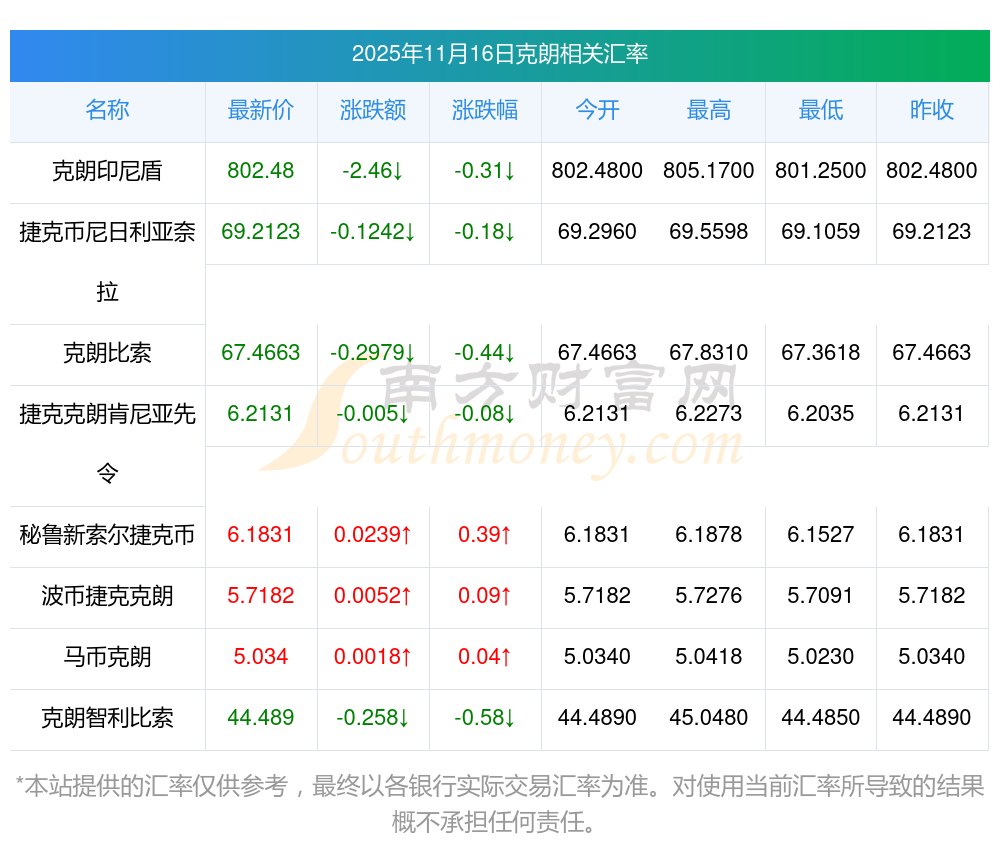Select the 秘鲁新索尔捷克币 row name
Image resolution: width=1000 pixels, height=853 pixels.
[107, 535]
